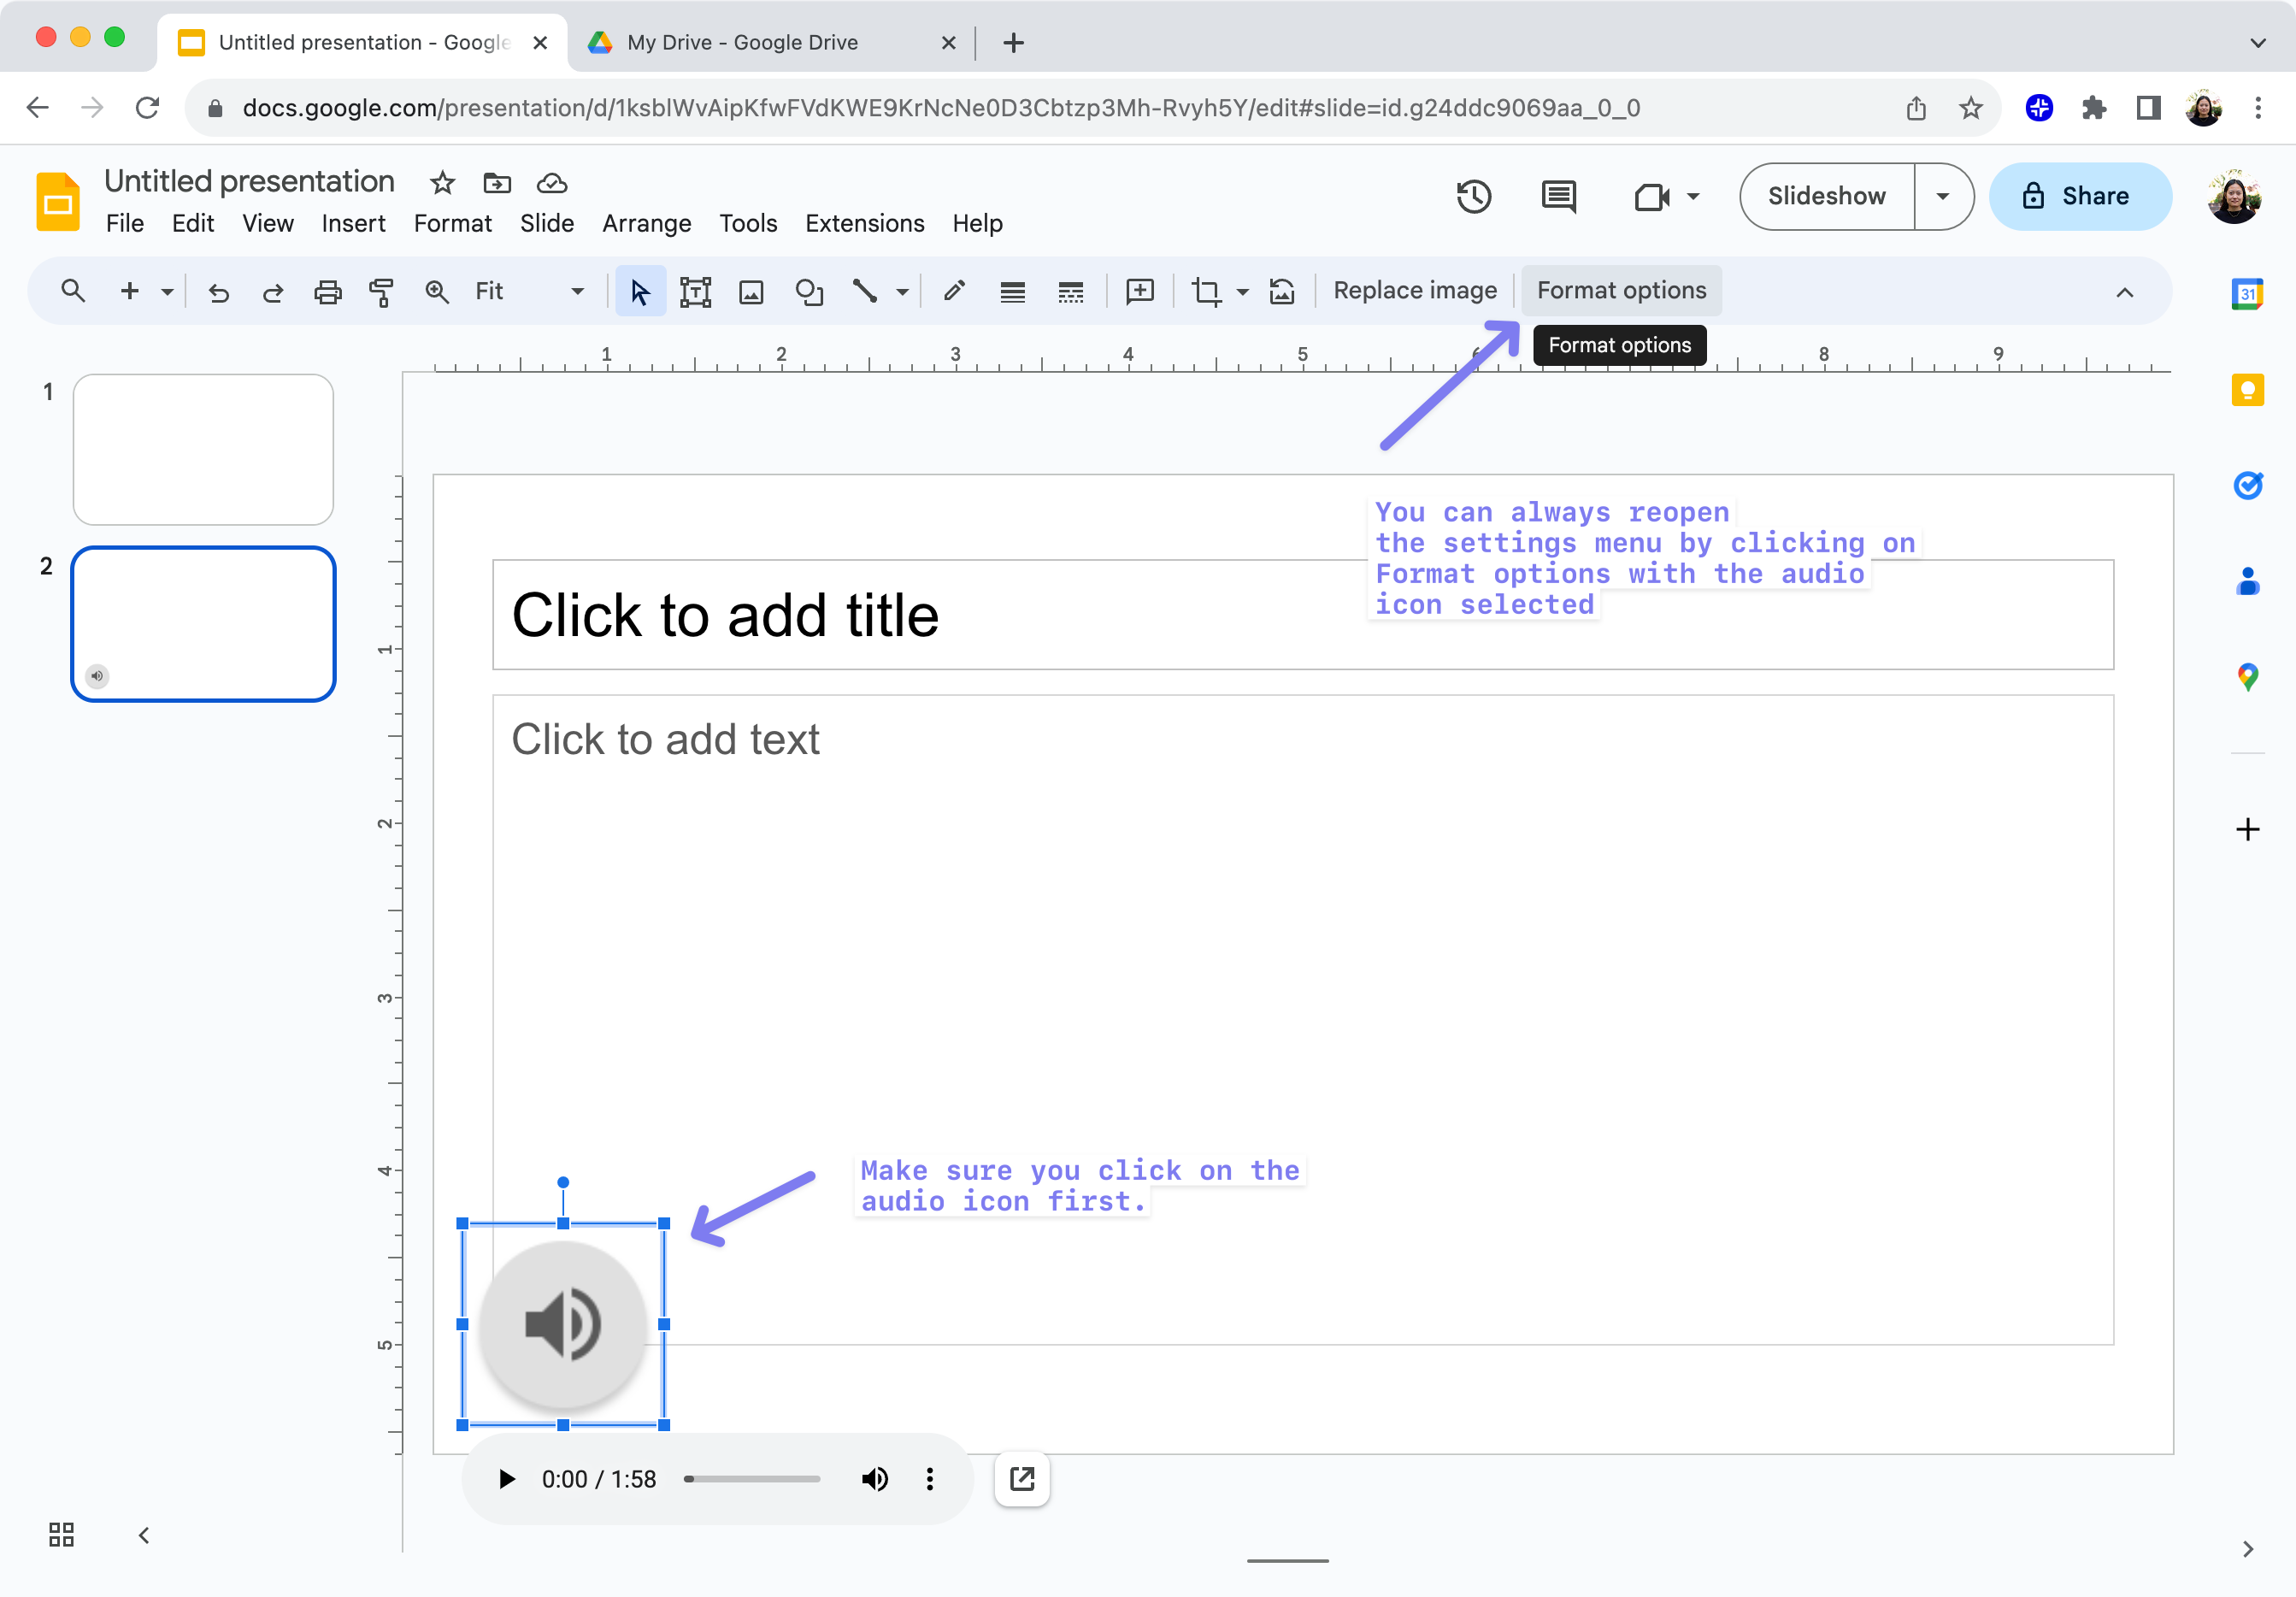Open version history clock icon
Viewport: 2296px width, 1597px height.
[x=1473, y=196]
